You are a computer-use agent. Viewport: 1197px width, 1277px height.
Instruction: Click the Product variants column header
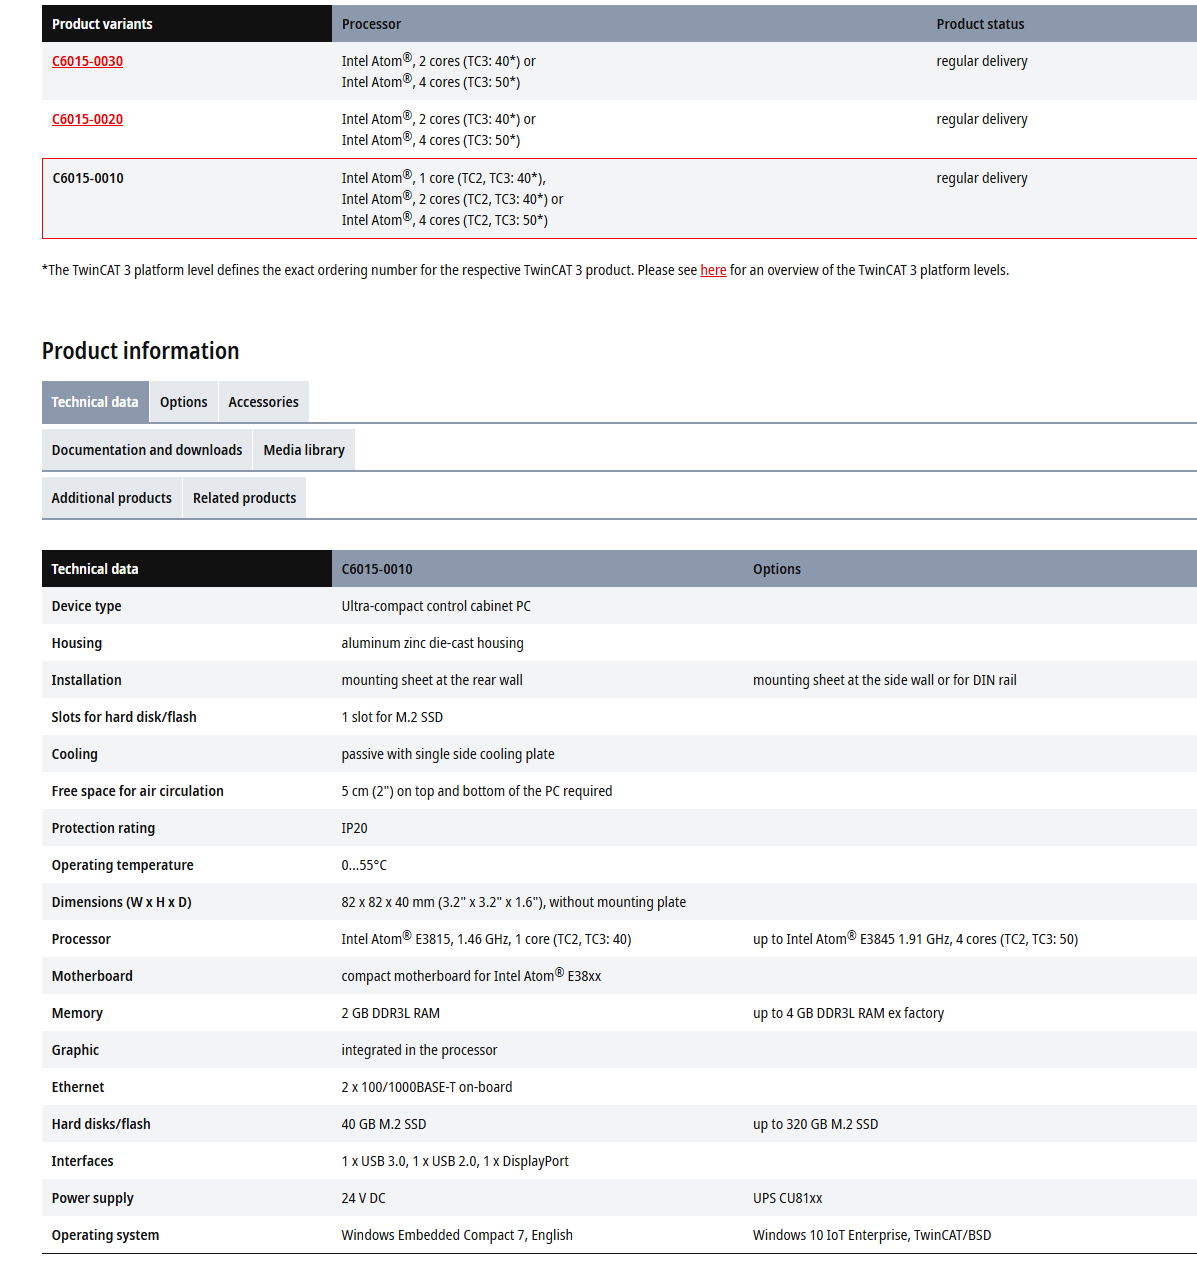(102, 24)
